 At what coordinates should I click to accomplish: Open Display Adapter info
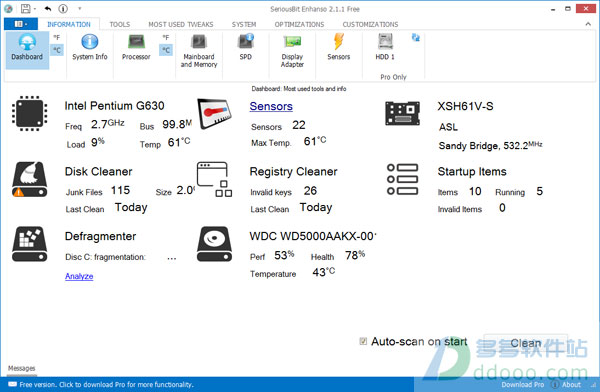coord(292,51)
